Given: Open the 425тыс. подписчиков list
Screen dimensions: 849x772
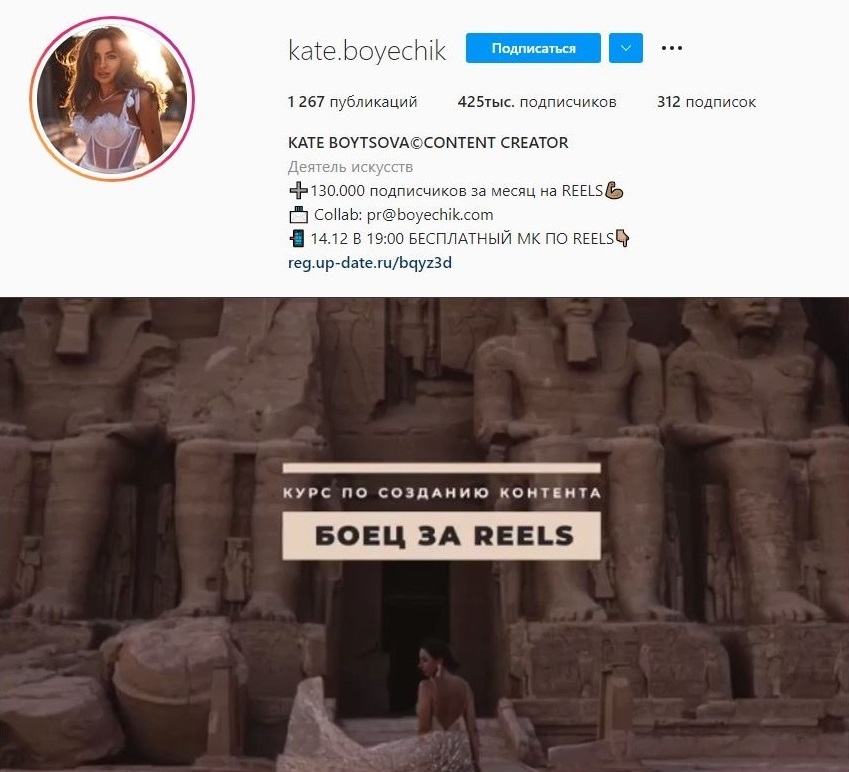Looking at the screenshot, I should (x=537, y=102).
